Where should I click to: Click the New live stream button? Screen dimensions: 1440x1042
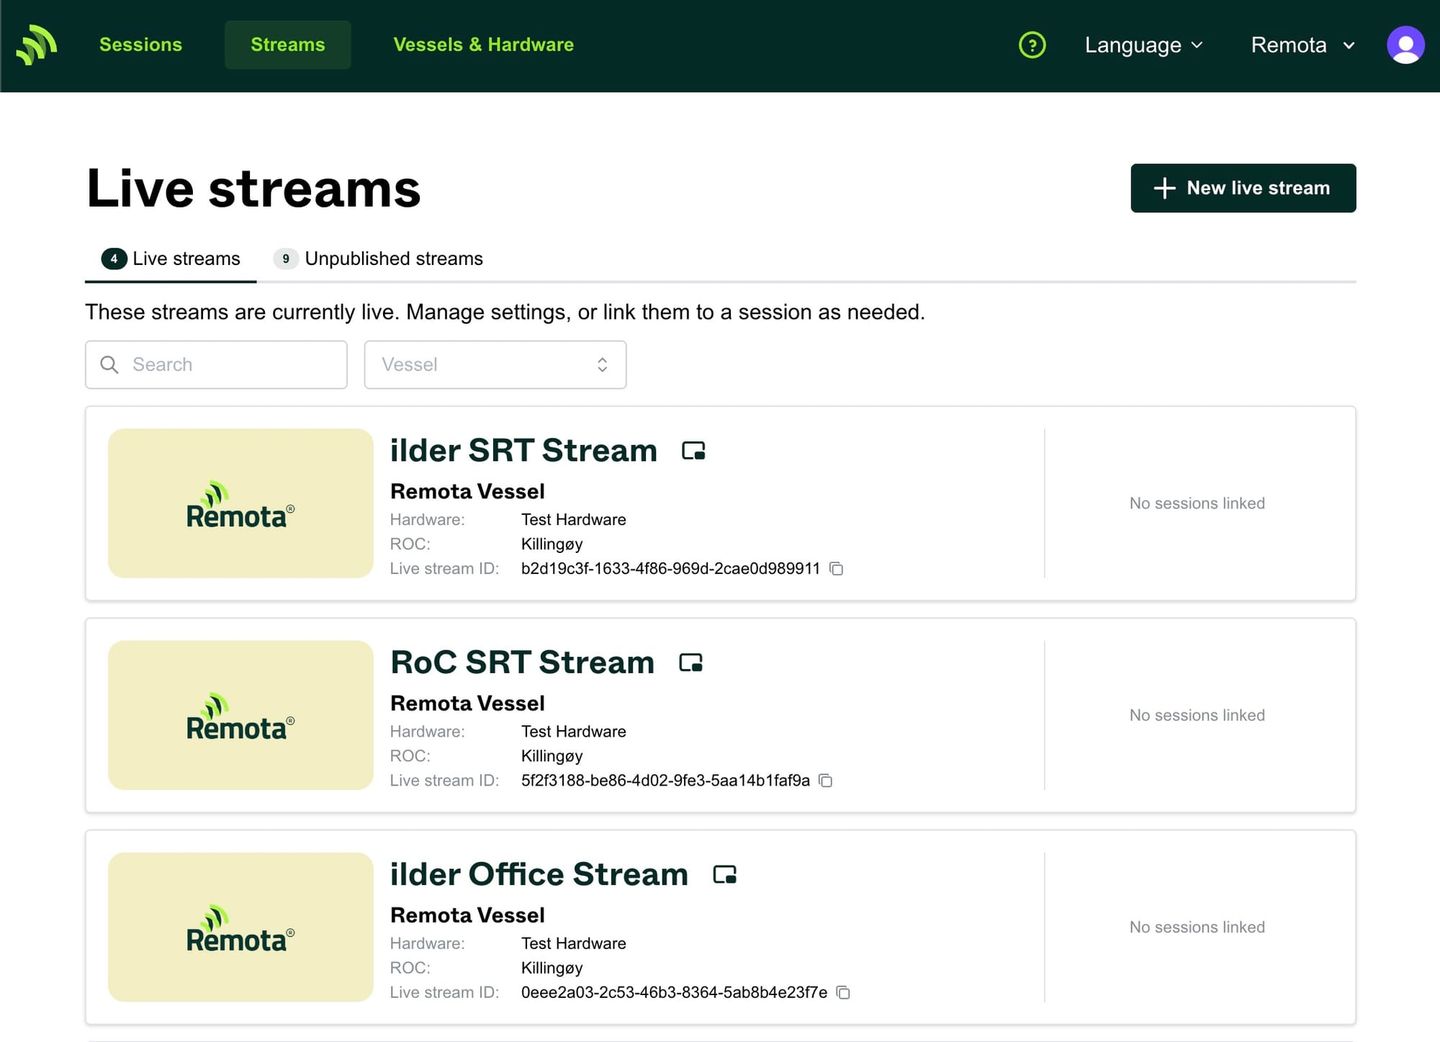coord(1243,188)
